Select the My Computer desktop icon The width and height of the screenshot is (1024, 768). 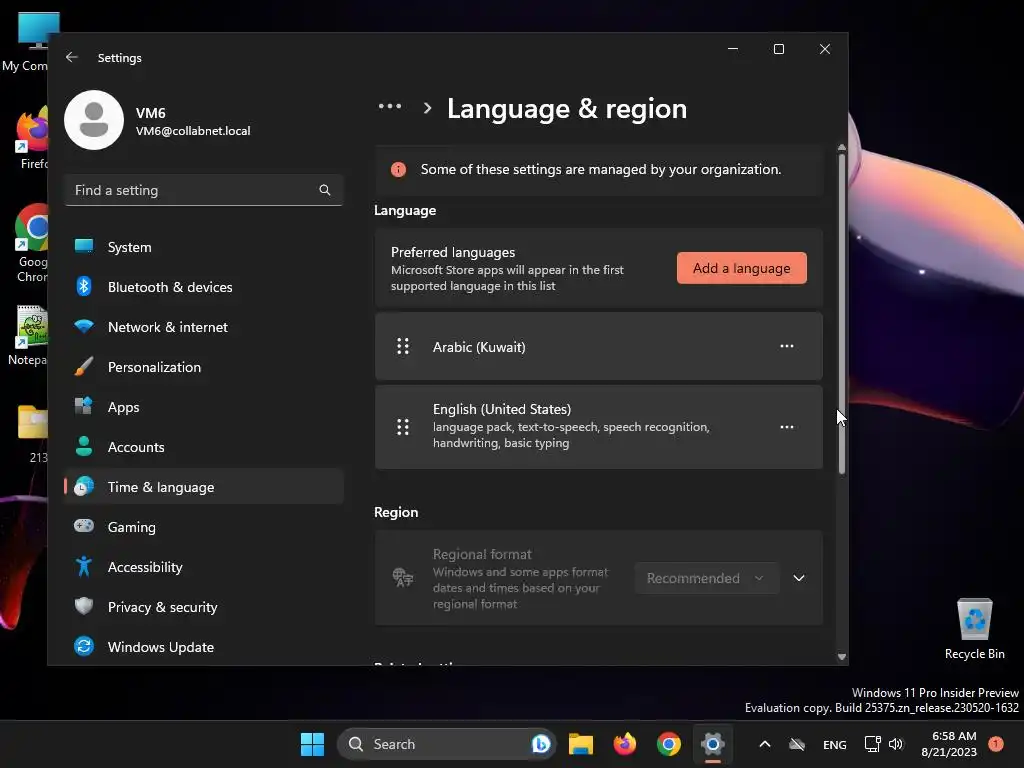[x=24, y=42]
